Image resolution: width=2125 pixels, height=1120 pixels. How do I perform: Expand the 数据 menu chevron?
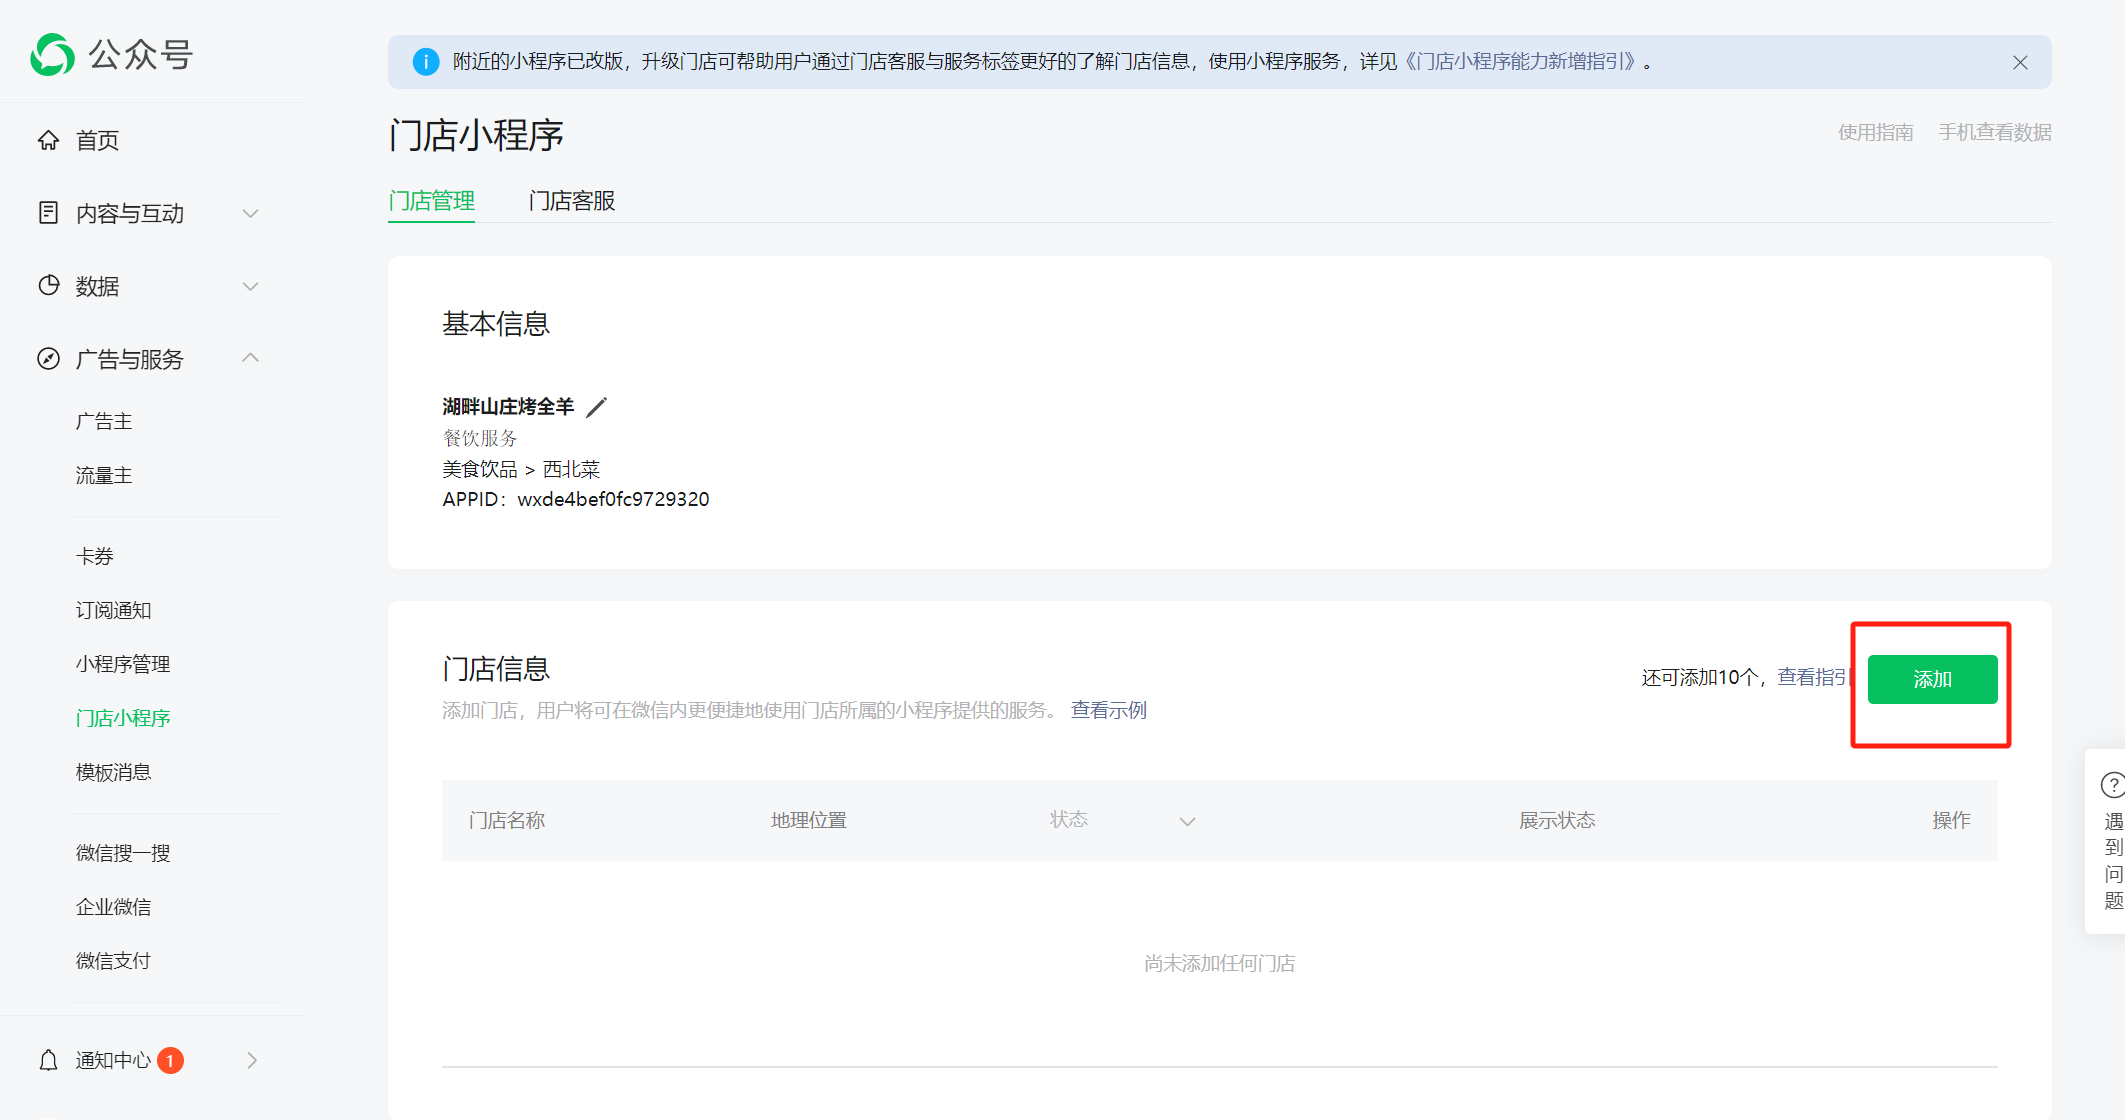pyautogui.click(x=251, y=286)
